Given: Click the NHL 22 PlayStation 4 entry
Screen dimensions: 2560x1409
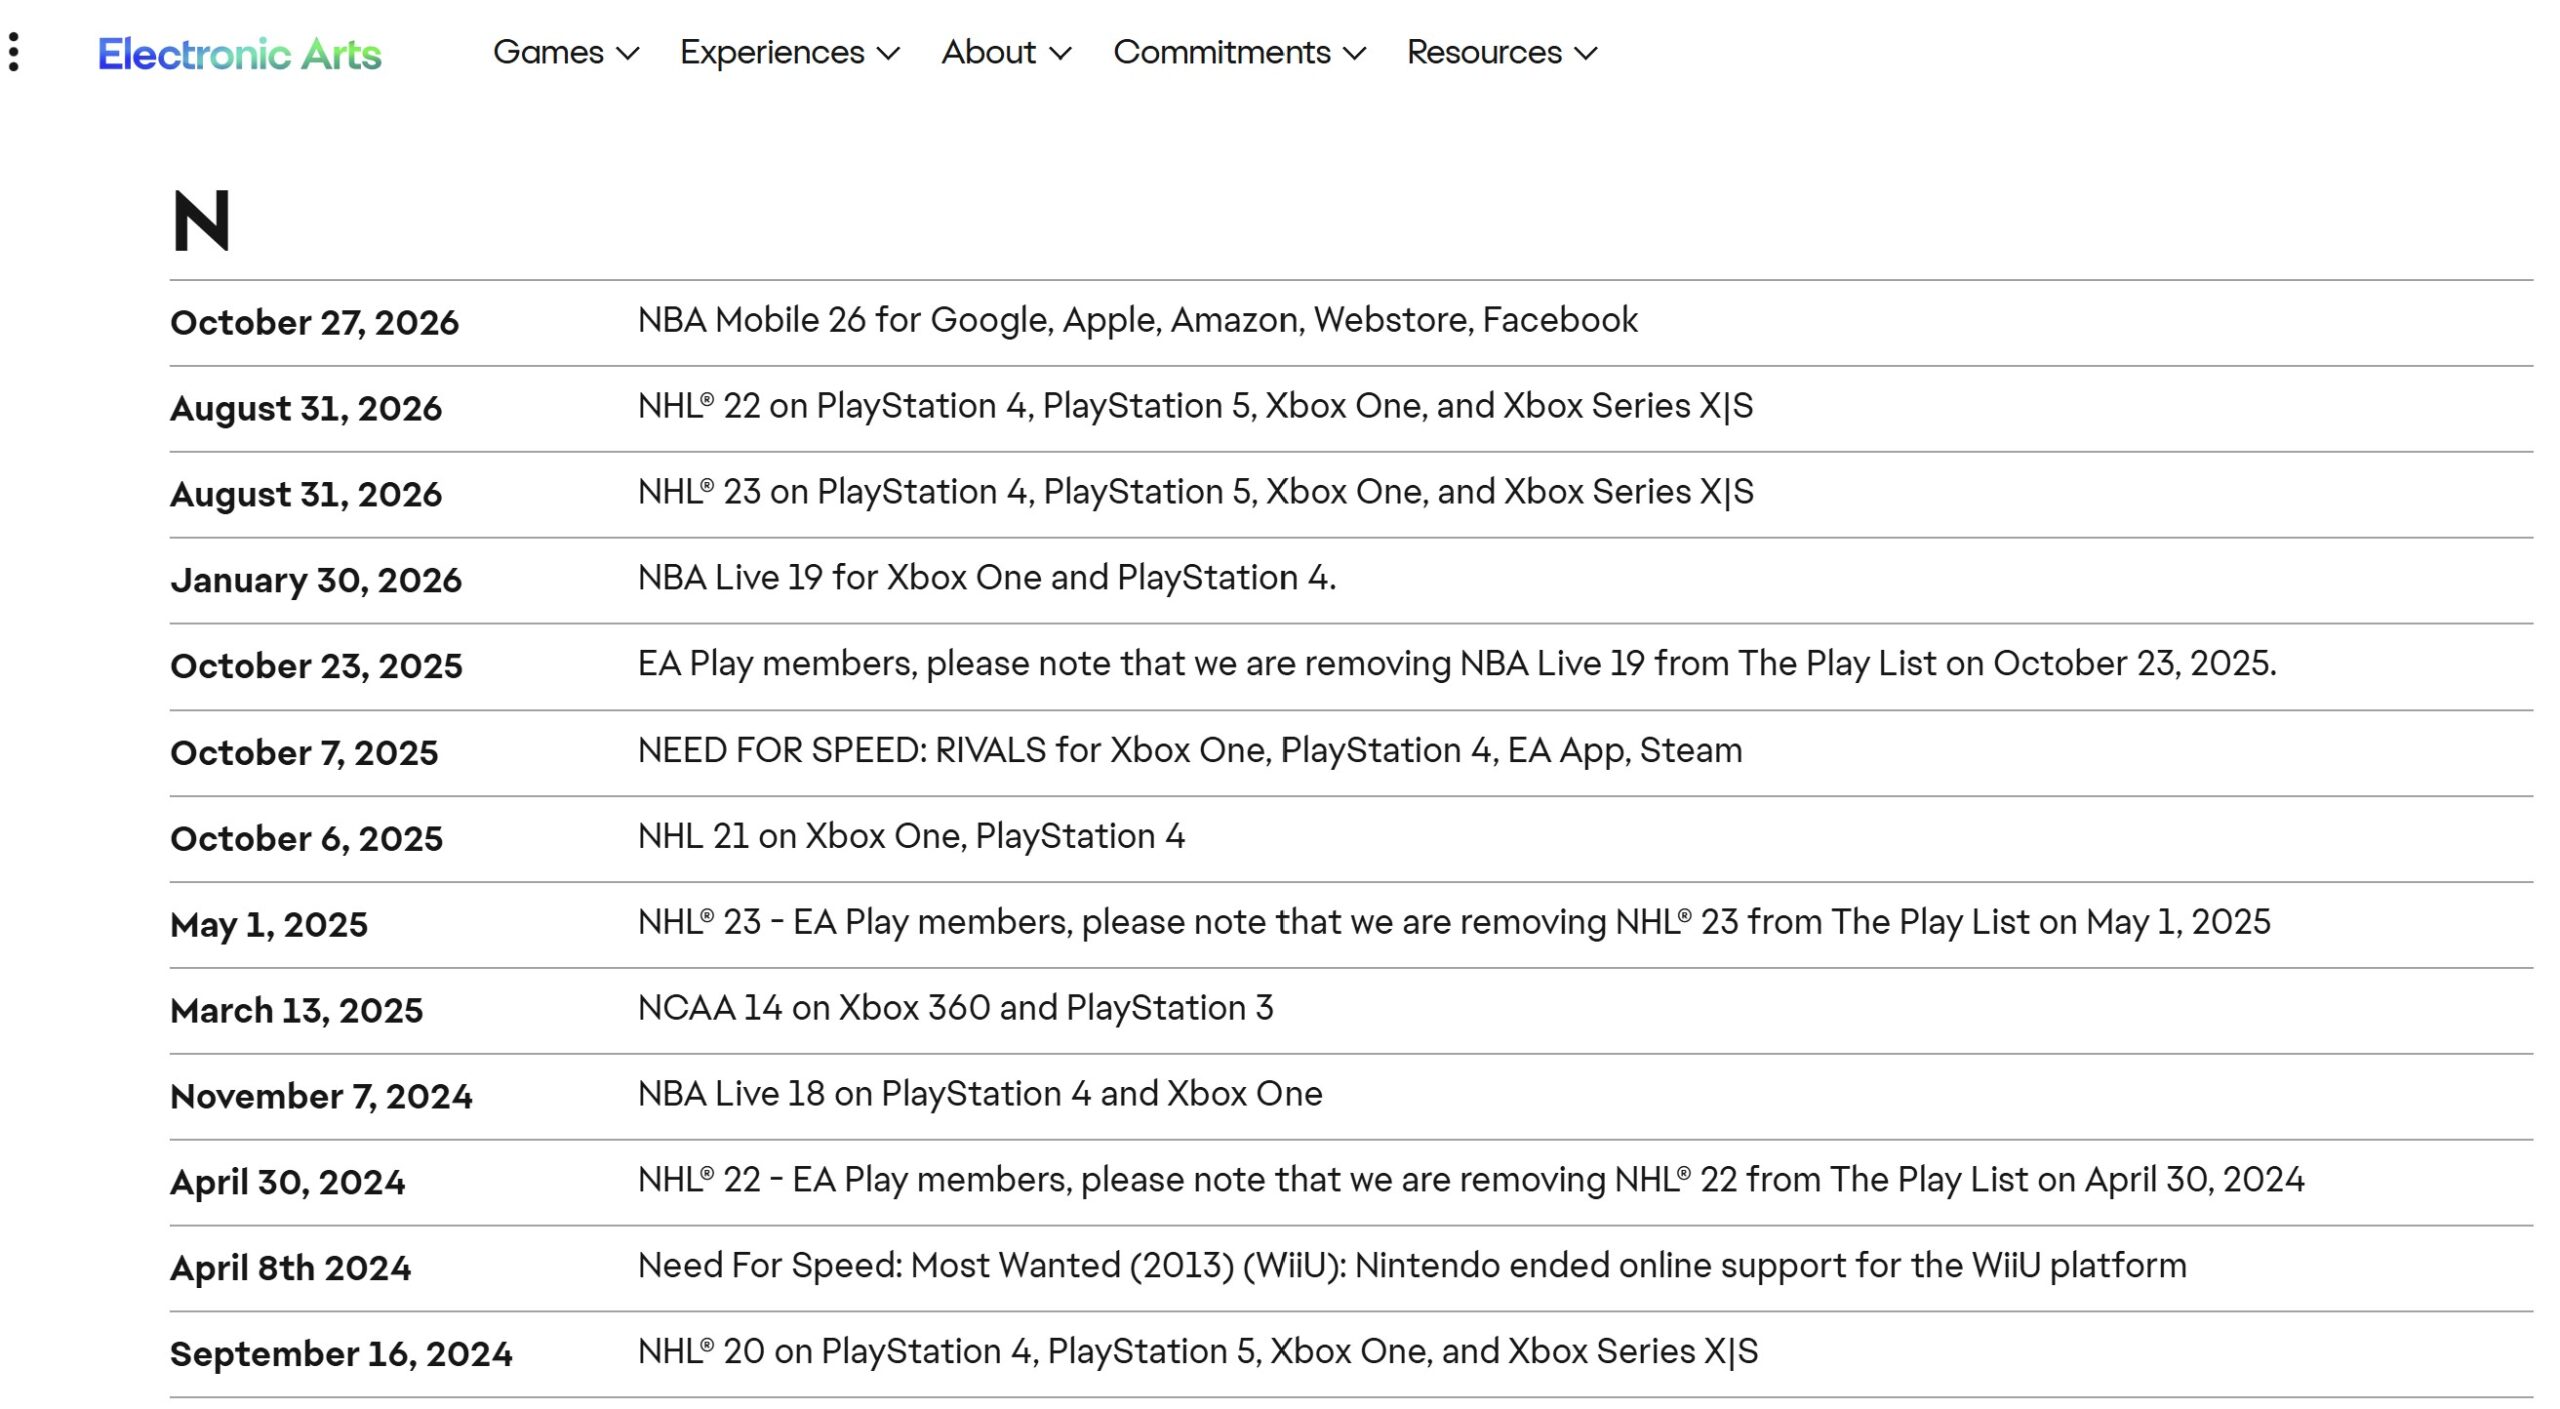Looking at the screenshot, I should click(x=1195, y=406).
